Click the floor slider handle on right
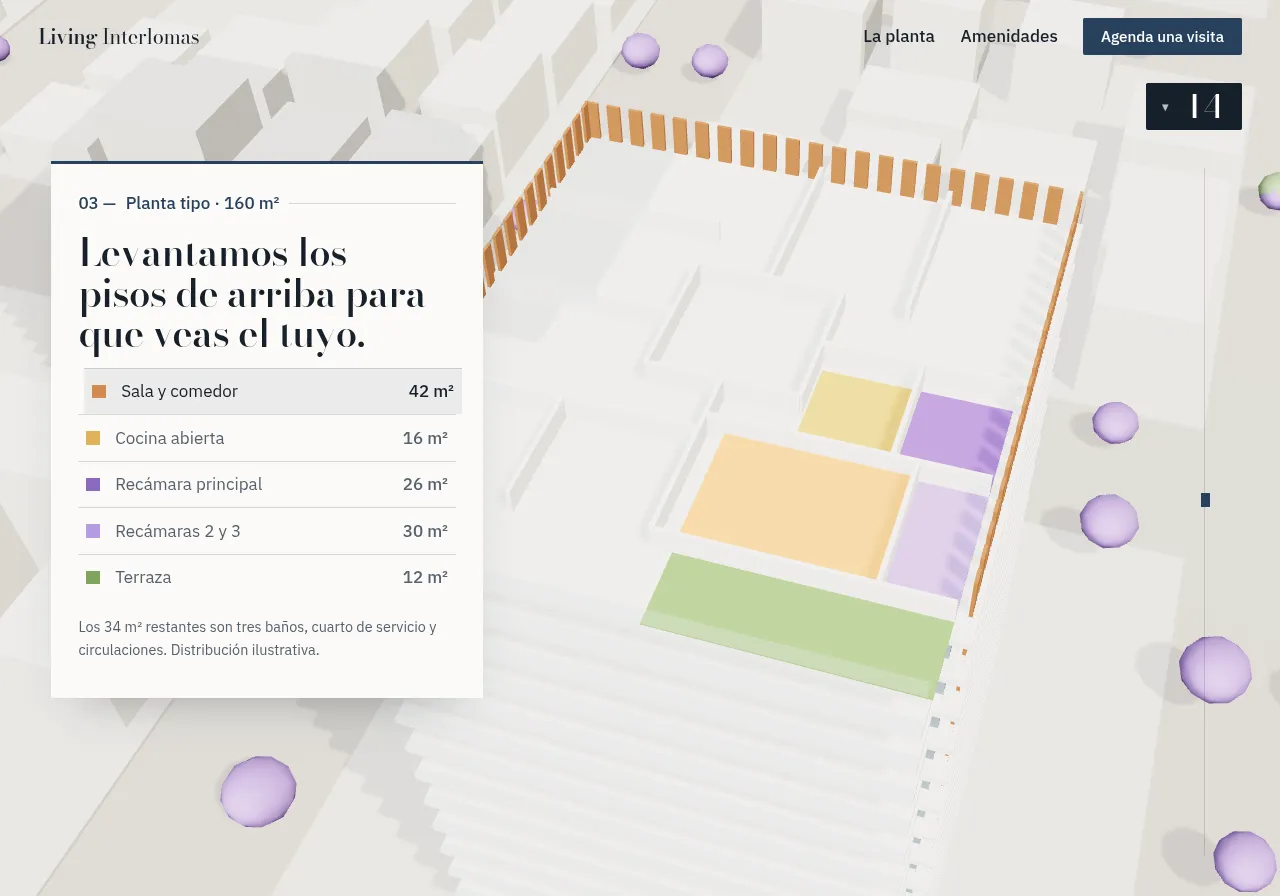1280x896 pixels. coord(1205,500)
